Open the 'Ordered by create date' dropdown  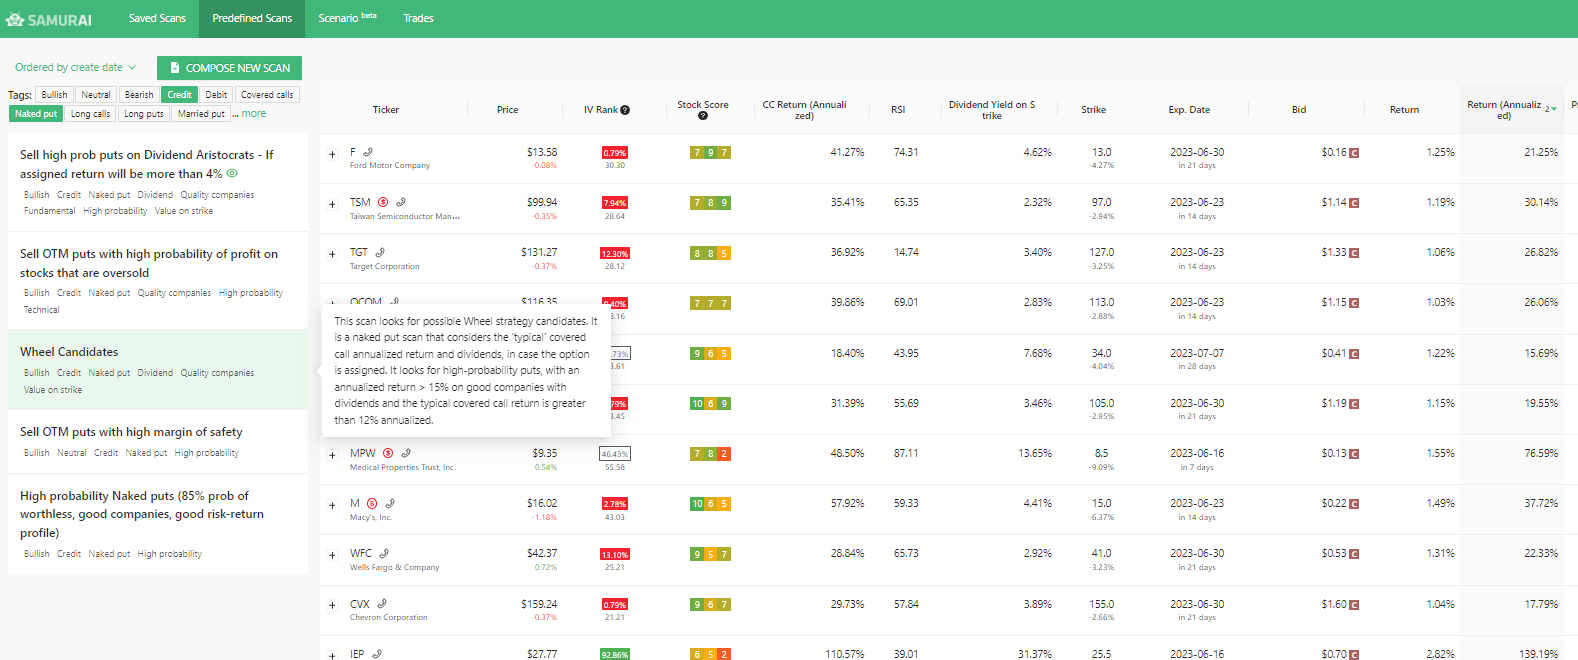(75, 68)
